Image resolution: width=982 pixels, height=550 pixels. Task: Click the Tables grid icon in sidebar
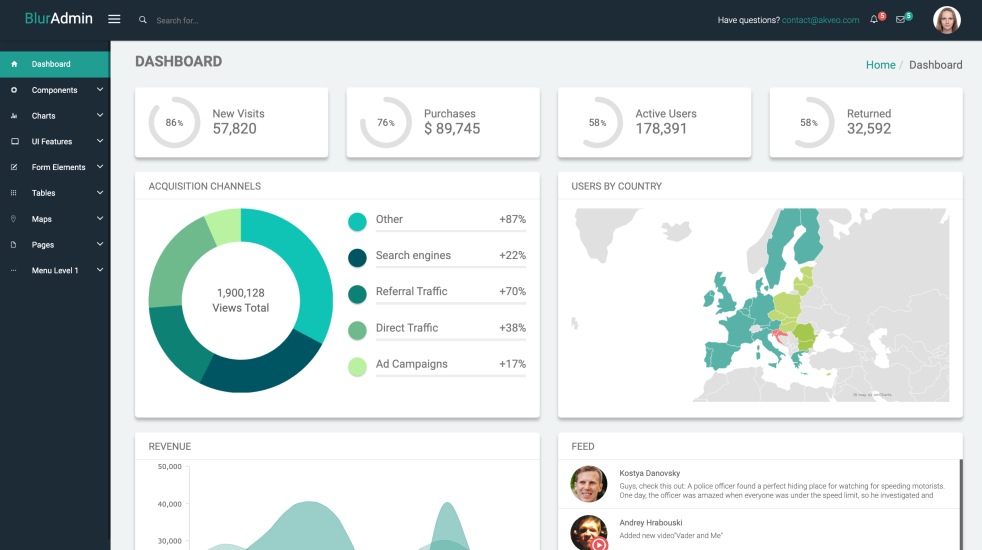pos(14,193)
